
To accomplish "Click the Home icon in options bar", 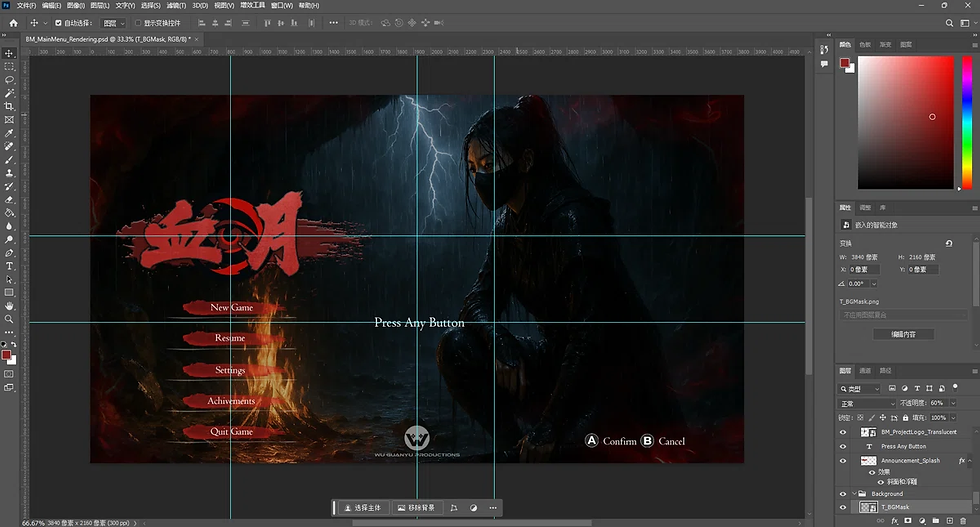I will 13,23.
